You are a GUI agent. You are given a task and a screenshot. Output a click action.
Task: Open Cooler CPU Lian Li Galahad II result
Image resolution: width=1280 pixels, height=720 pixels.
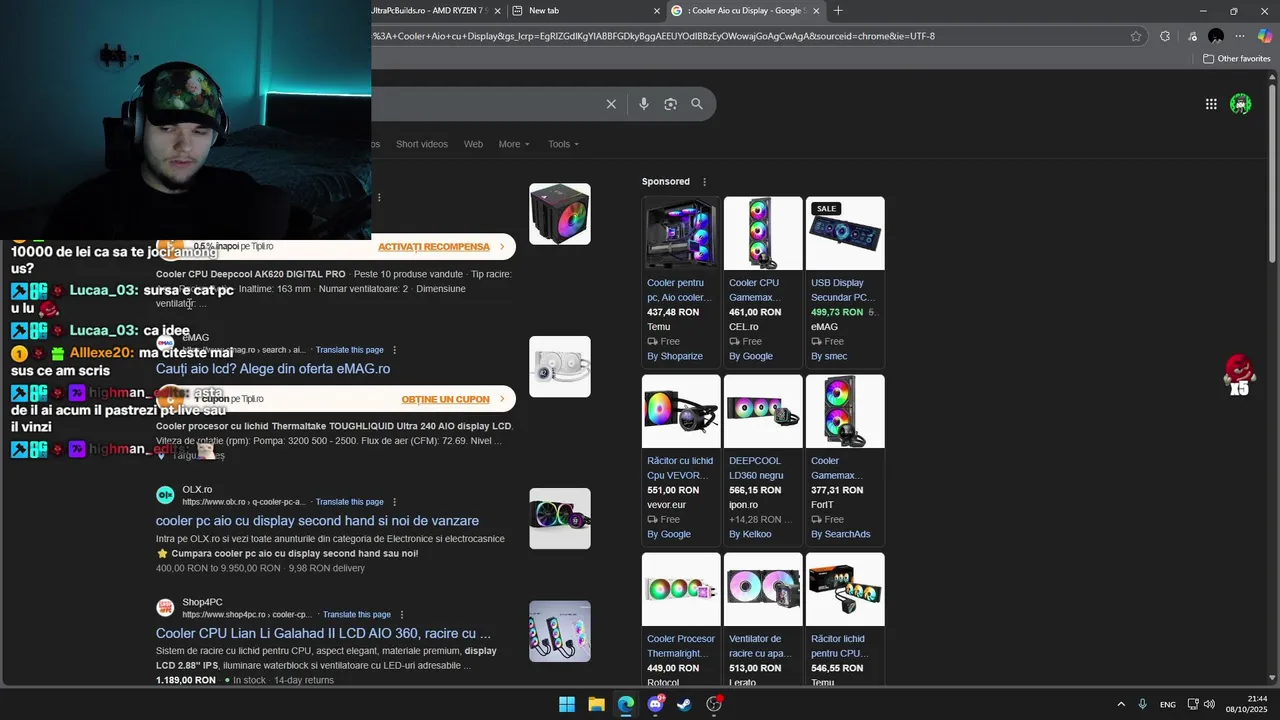click(x=323, y=633)
